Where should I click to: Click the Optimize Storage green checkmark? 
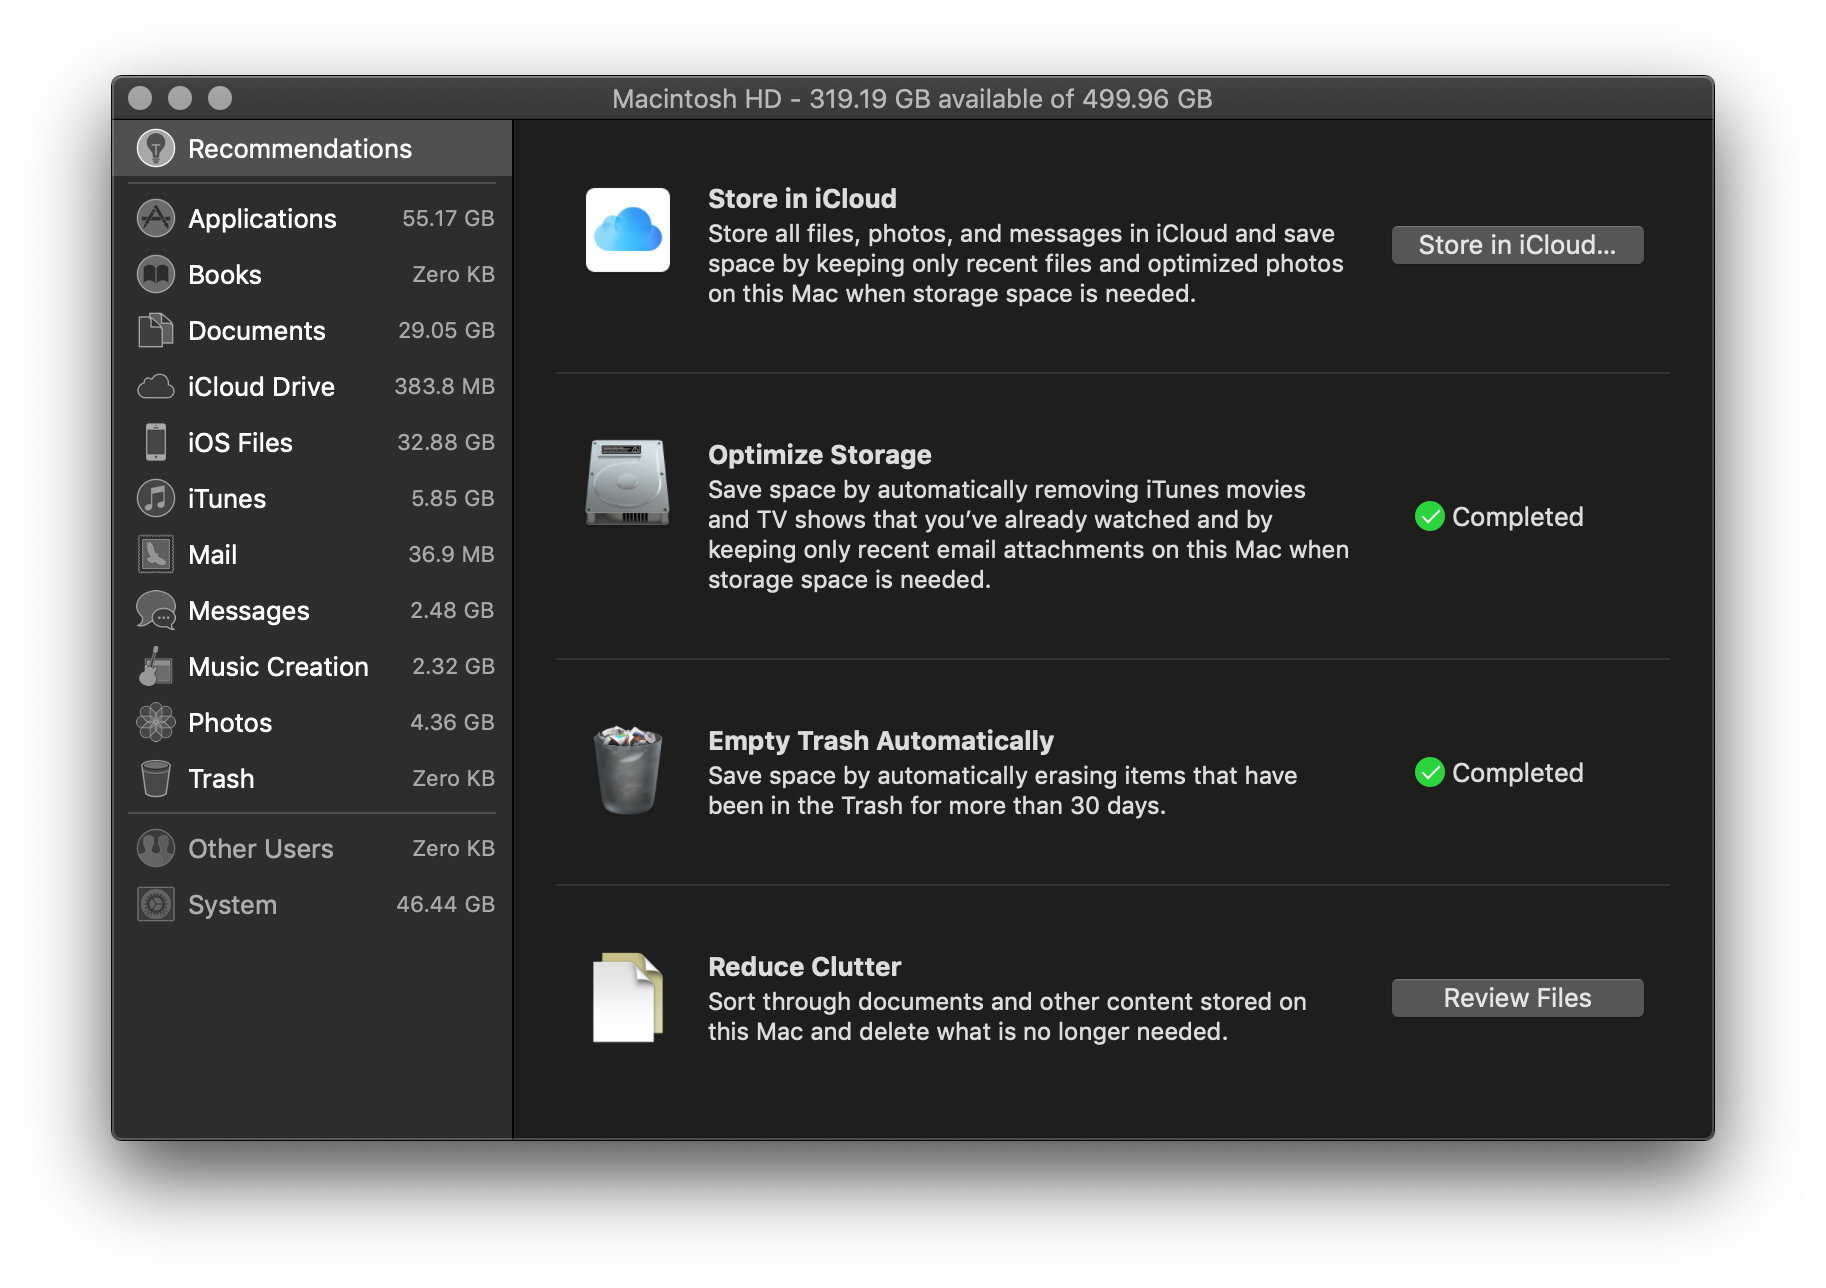(x=1430, y=516)
